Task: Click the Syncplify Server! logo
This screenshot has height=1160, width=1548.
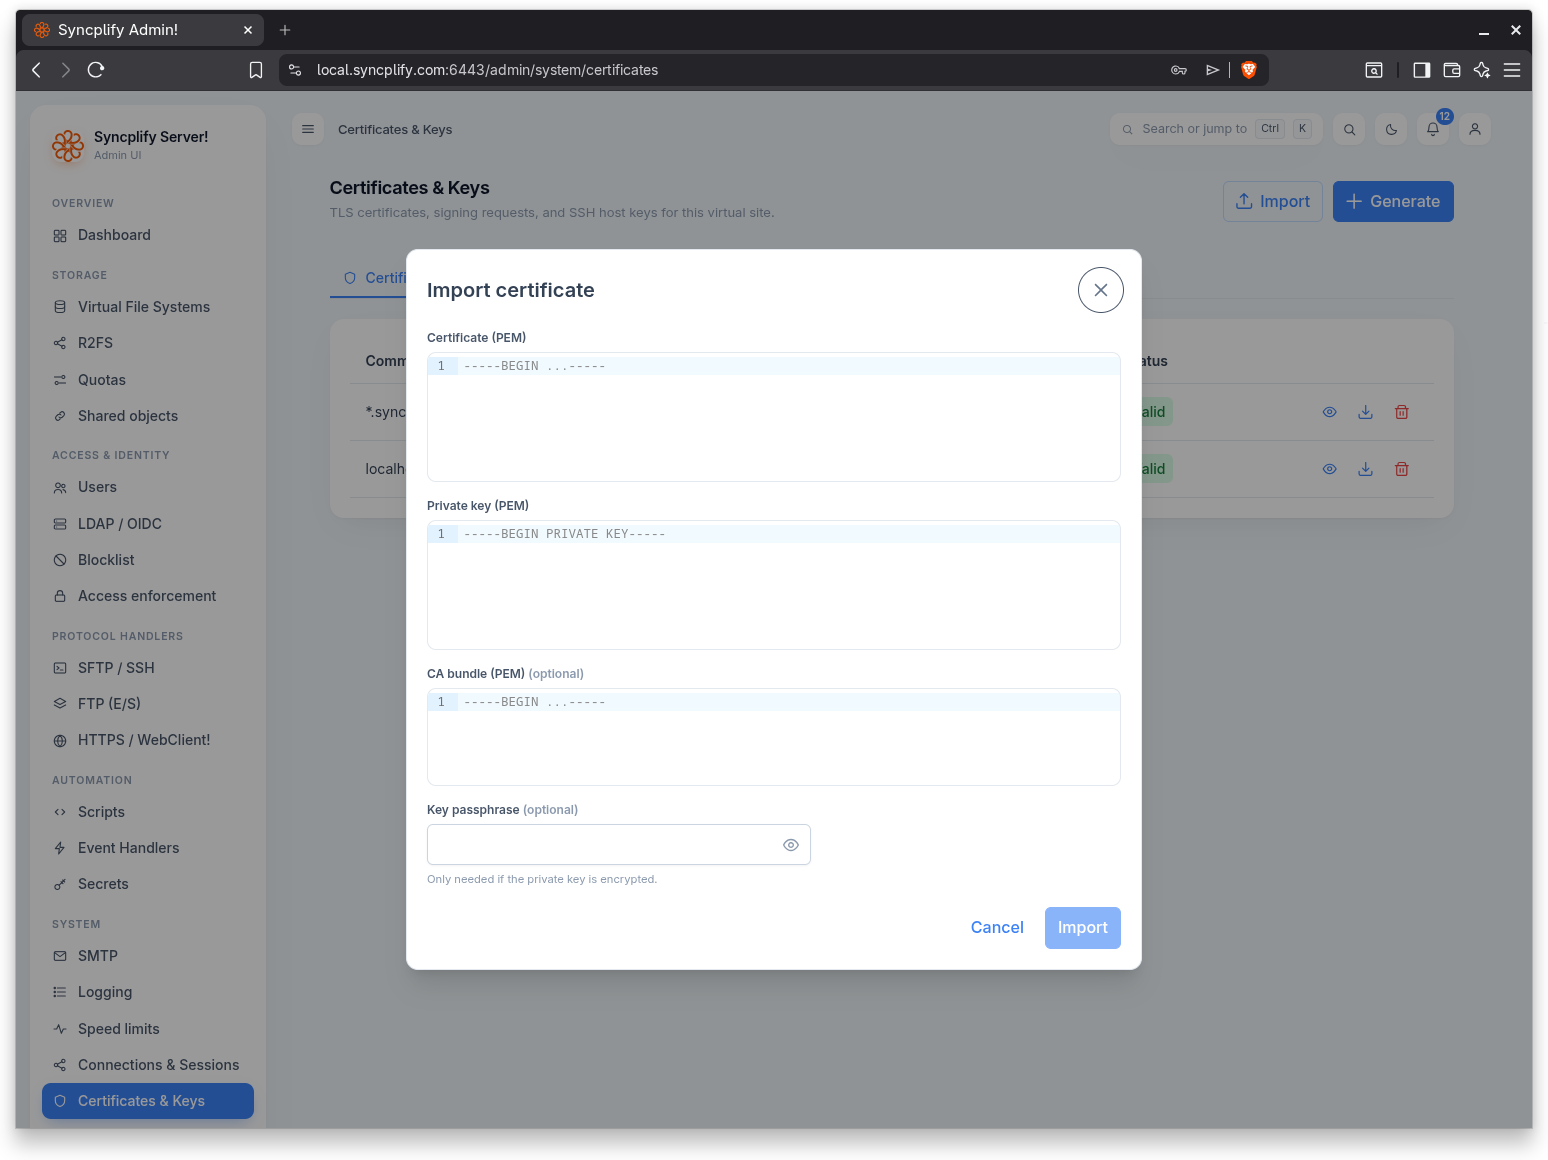Action: 68,146
